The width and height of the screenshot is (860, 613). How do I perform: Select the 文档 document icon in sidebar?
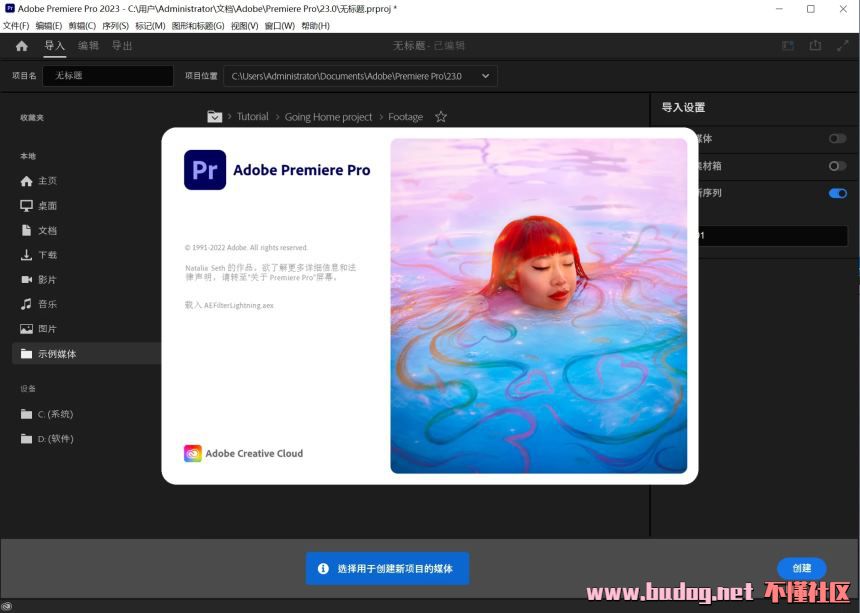[26, 230]
